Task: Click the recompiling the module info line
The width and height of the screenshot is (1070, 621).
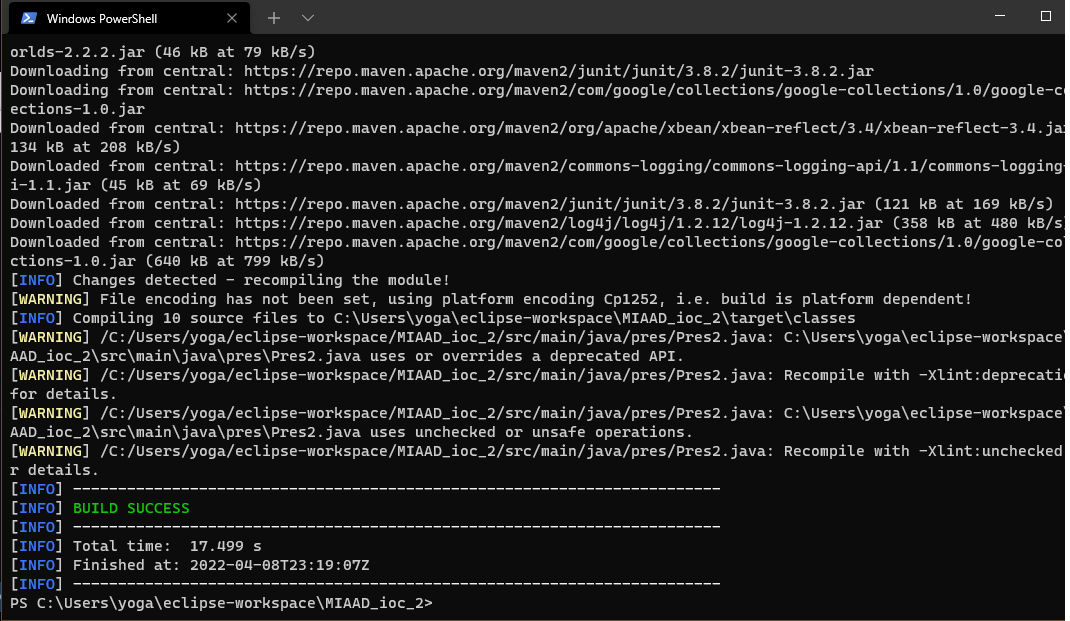Action: point(230,280)
